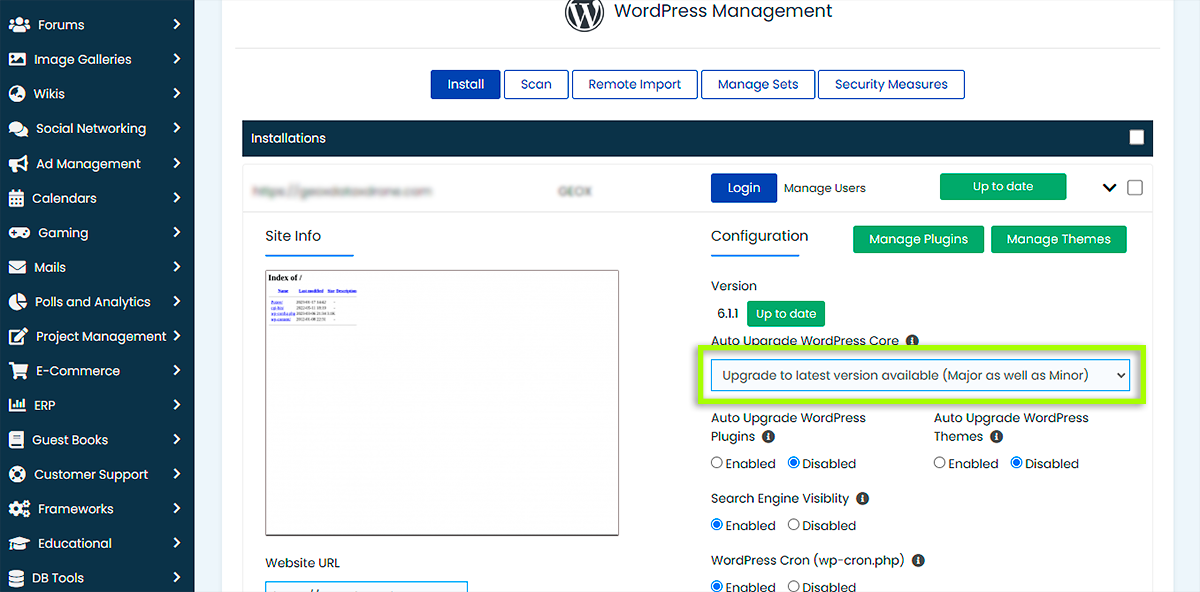
Task: Click the Manage Plugins button
Action: (x=917, y=240)
